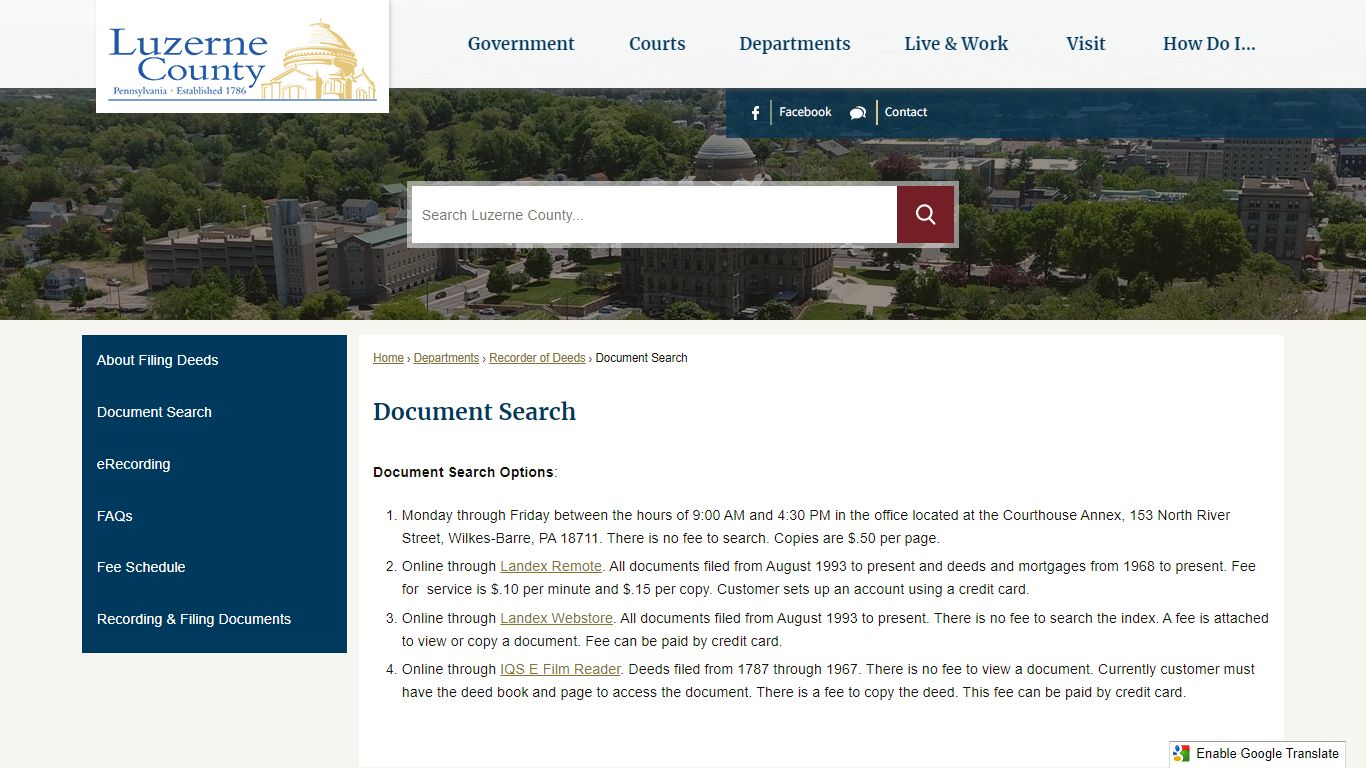Open FAQs in sidebar
This screenshot has height=768, width=1366.
click(x=214, y=516)
